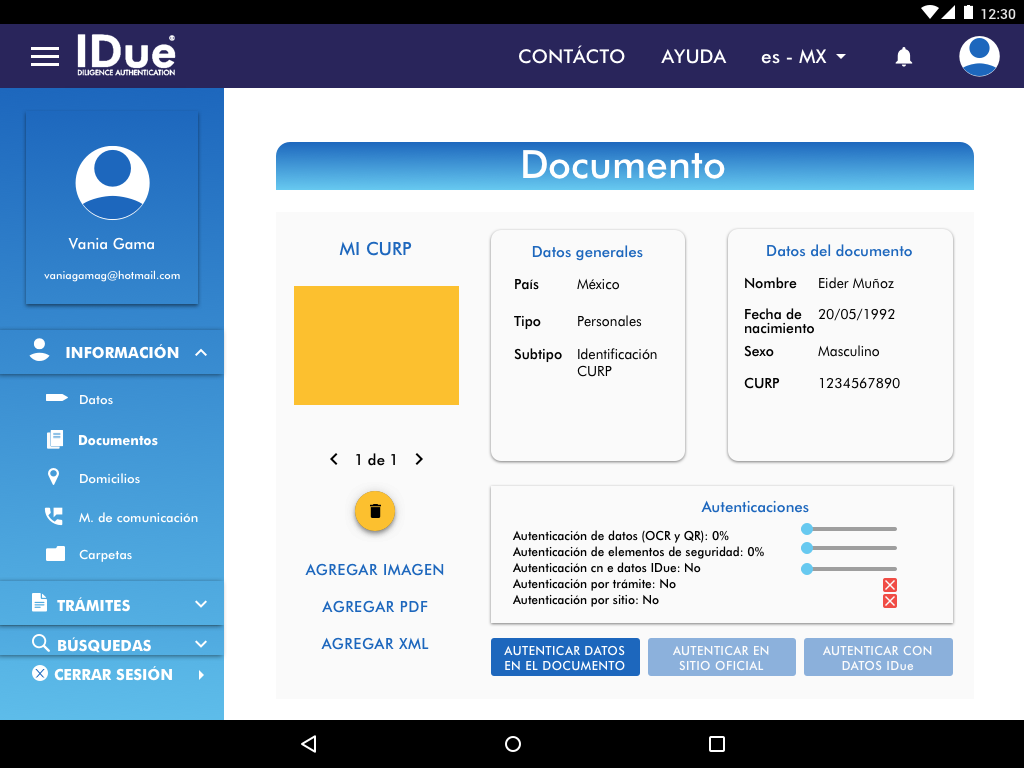1024x768 pixels.
Task: Toggle Autenticación por trámite checkbox
Action: click(x=890, y=585)
